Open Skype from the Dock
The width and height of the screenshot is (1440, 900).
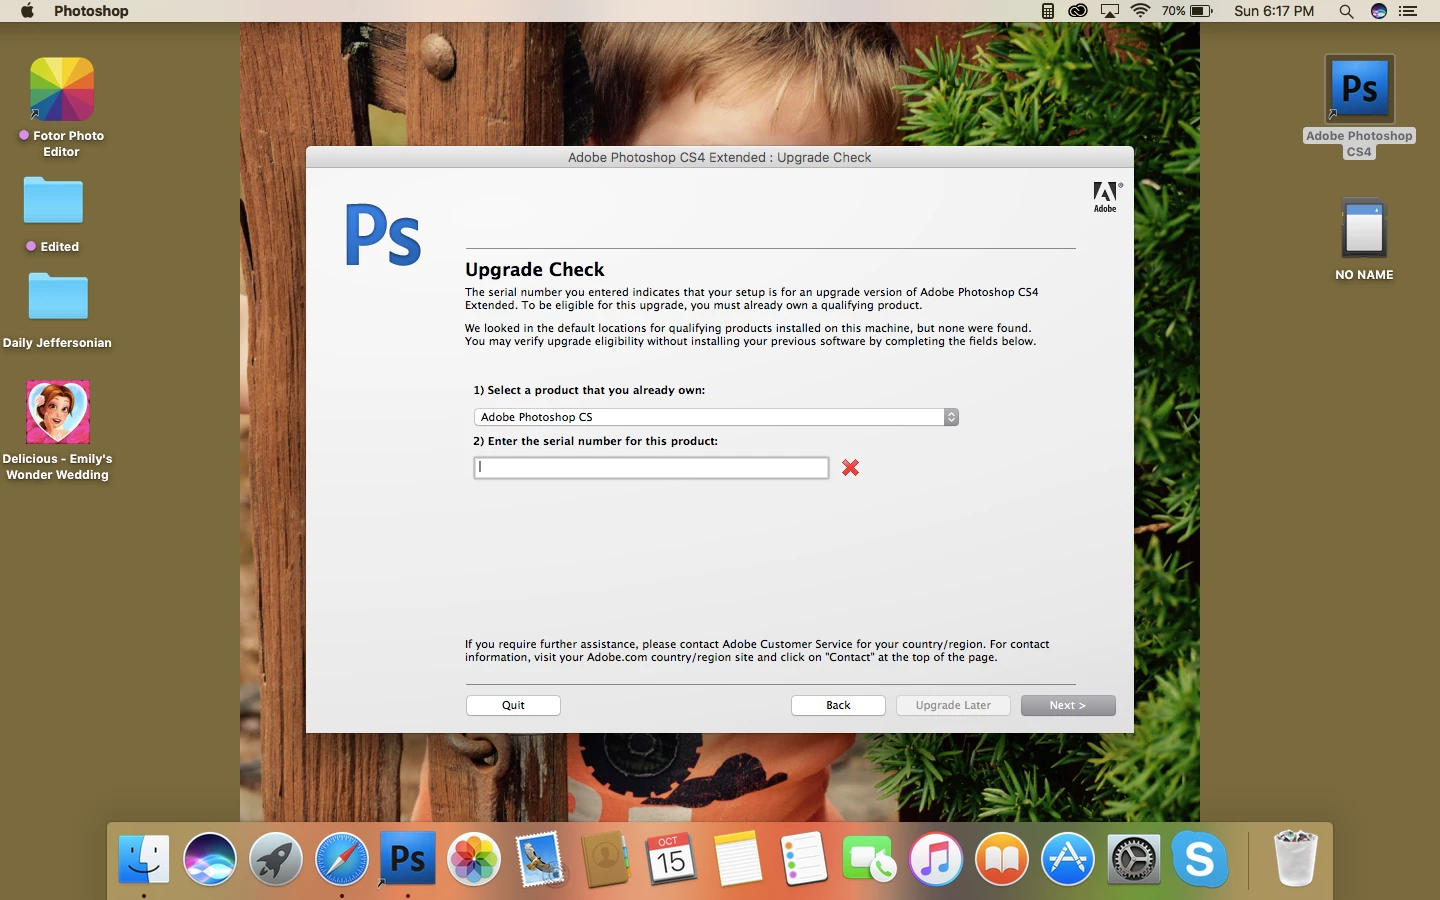[1200, 859]
